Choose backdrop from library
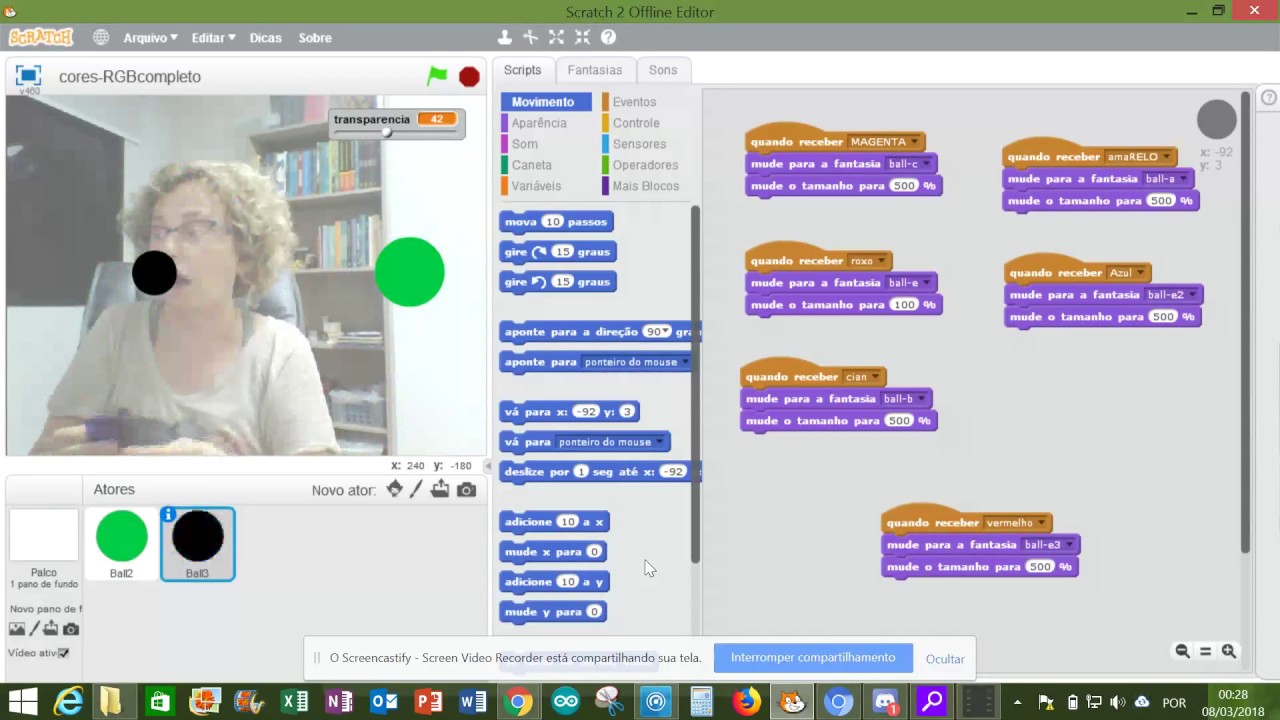The image size is (1280, 720). 17,629
